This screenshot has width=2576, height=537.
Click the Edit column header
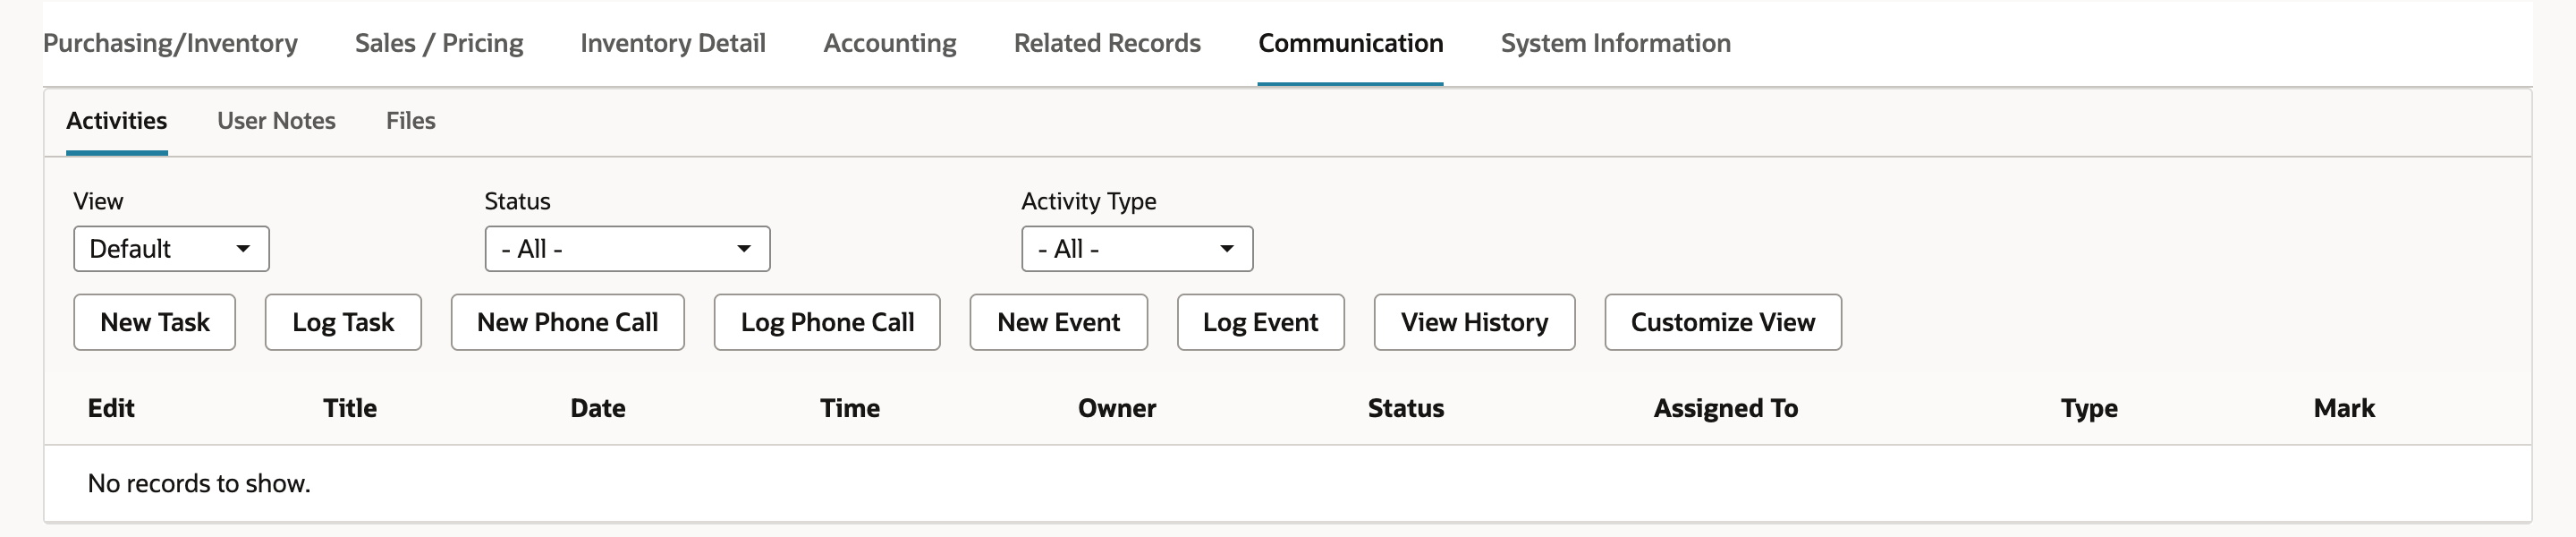[111, 408]
